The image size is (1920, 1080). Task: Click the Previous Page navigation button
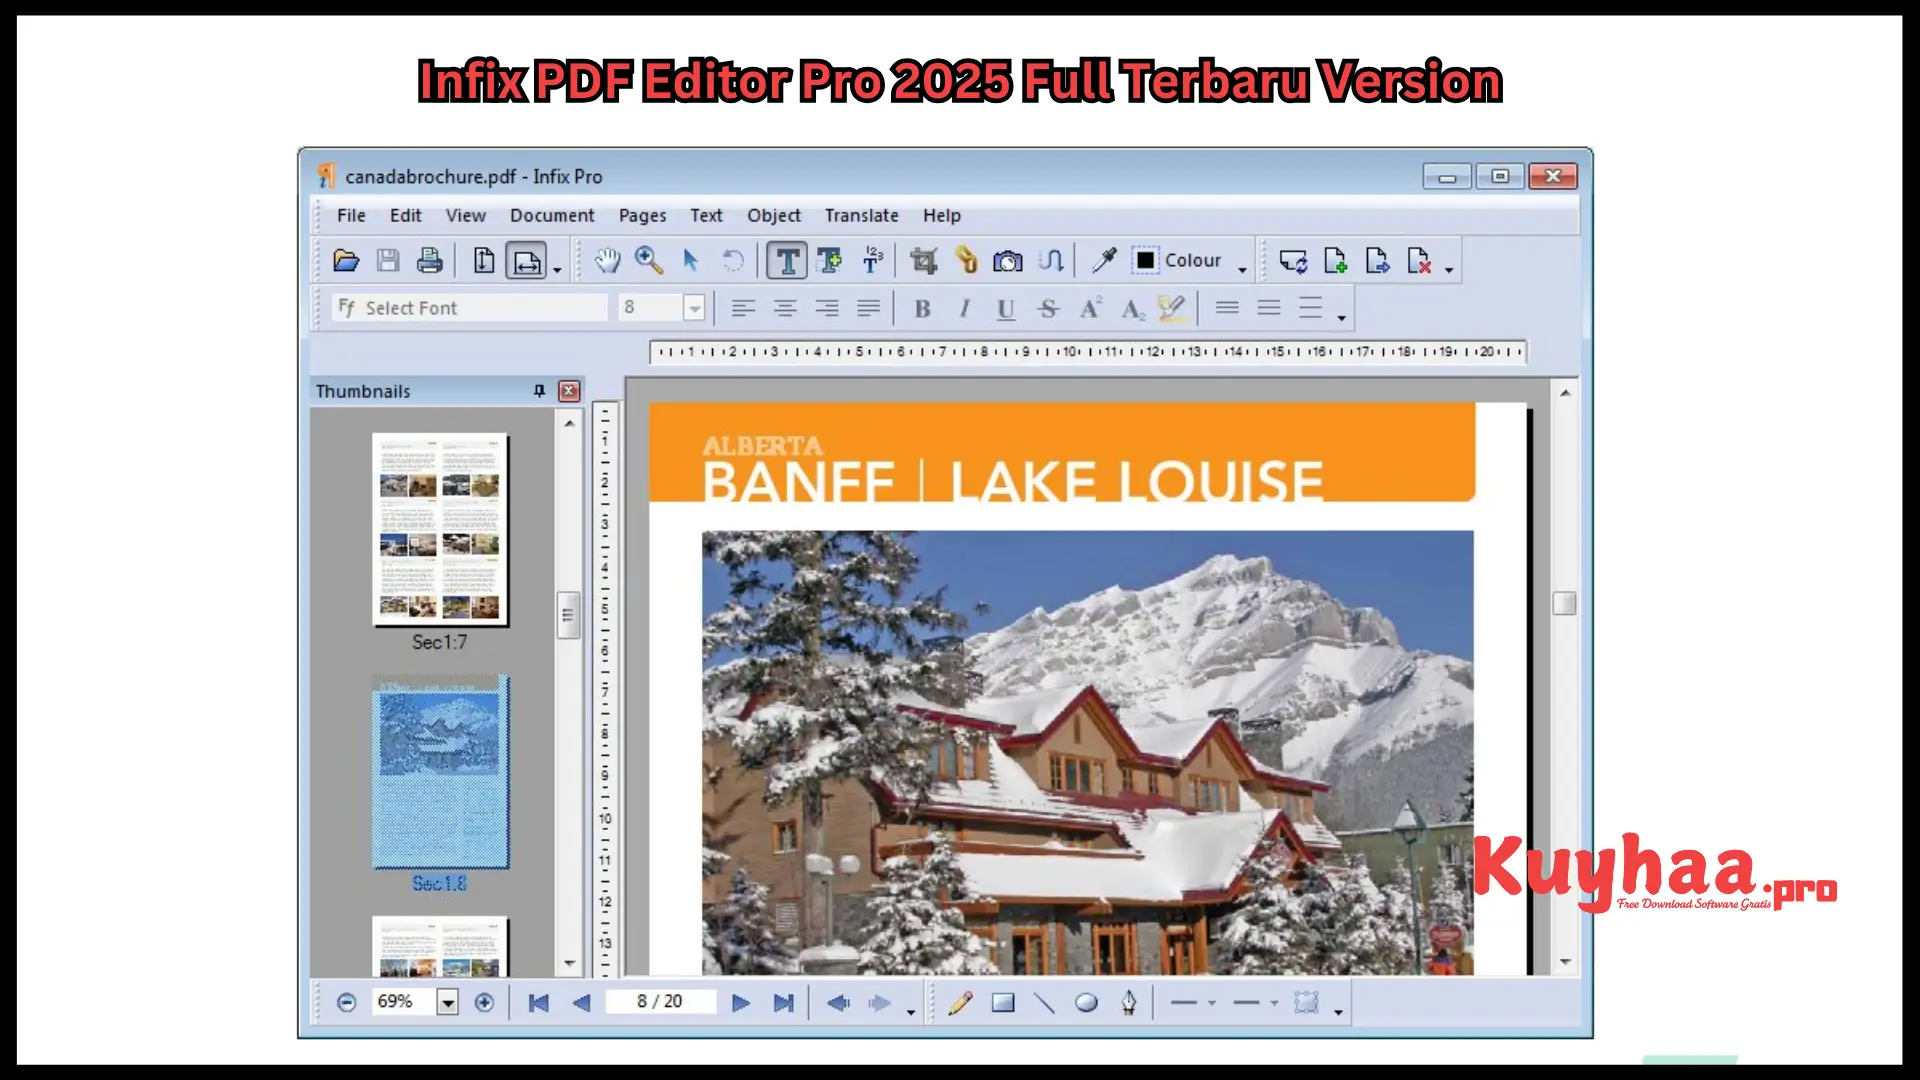[582, 1002]
